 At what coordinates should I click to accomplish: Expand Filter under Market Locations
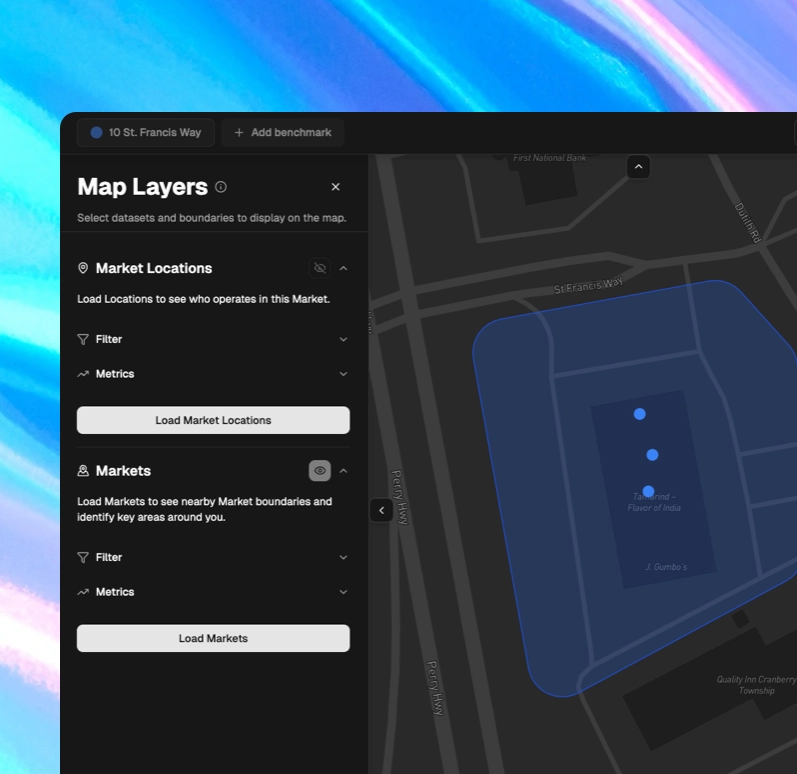(343, 339)
